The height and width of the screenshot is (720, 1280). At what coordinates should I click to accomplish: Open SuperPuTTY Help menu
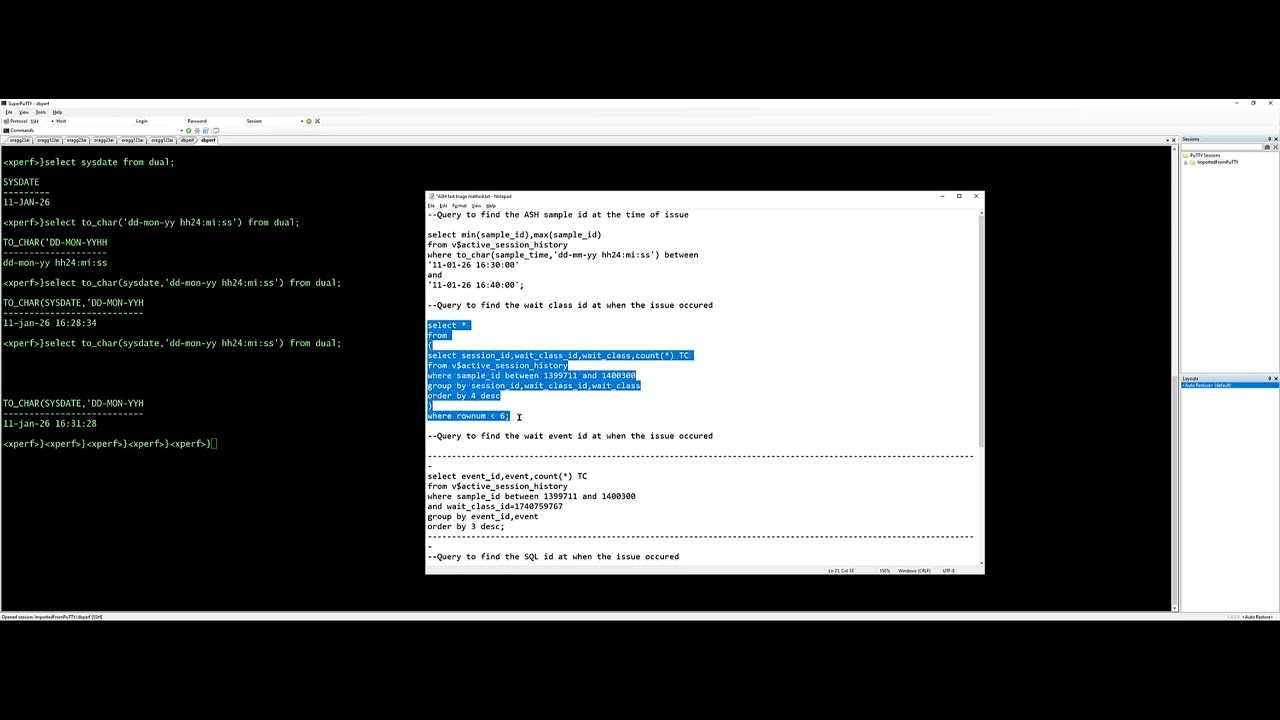point(57,112)
